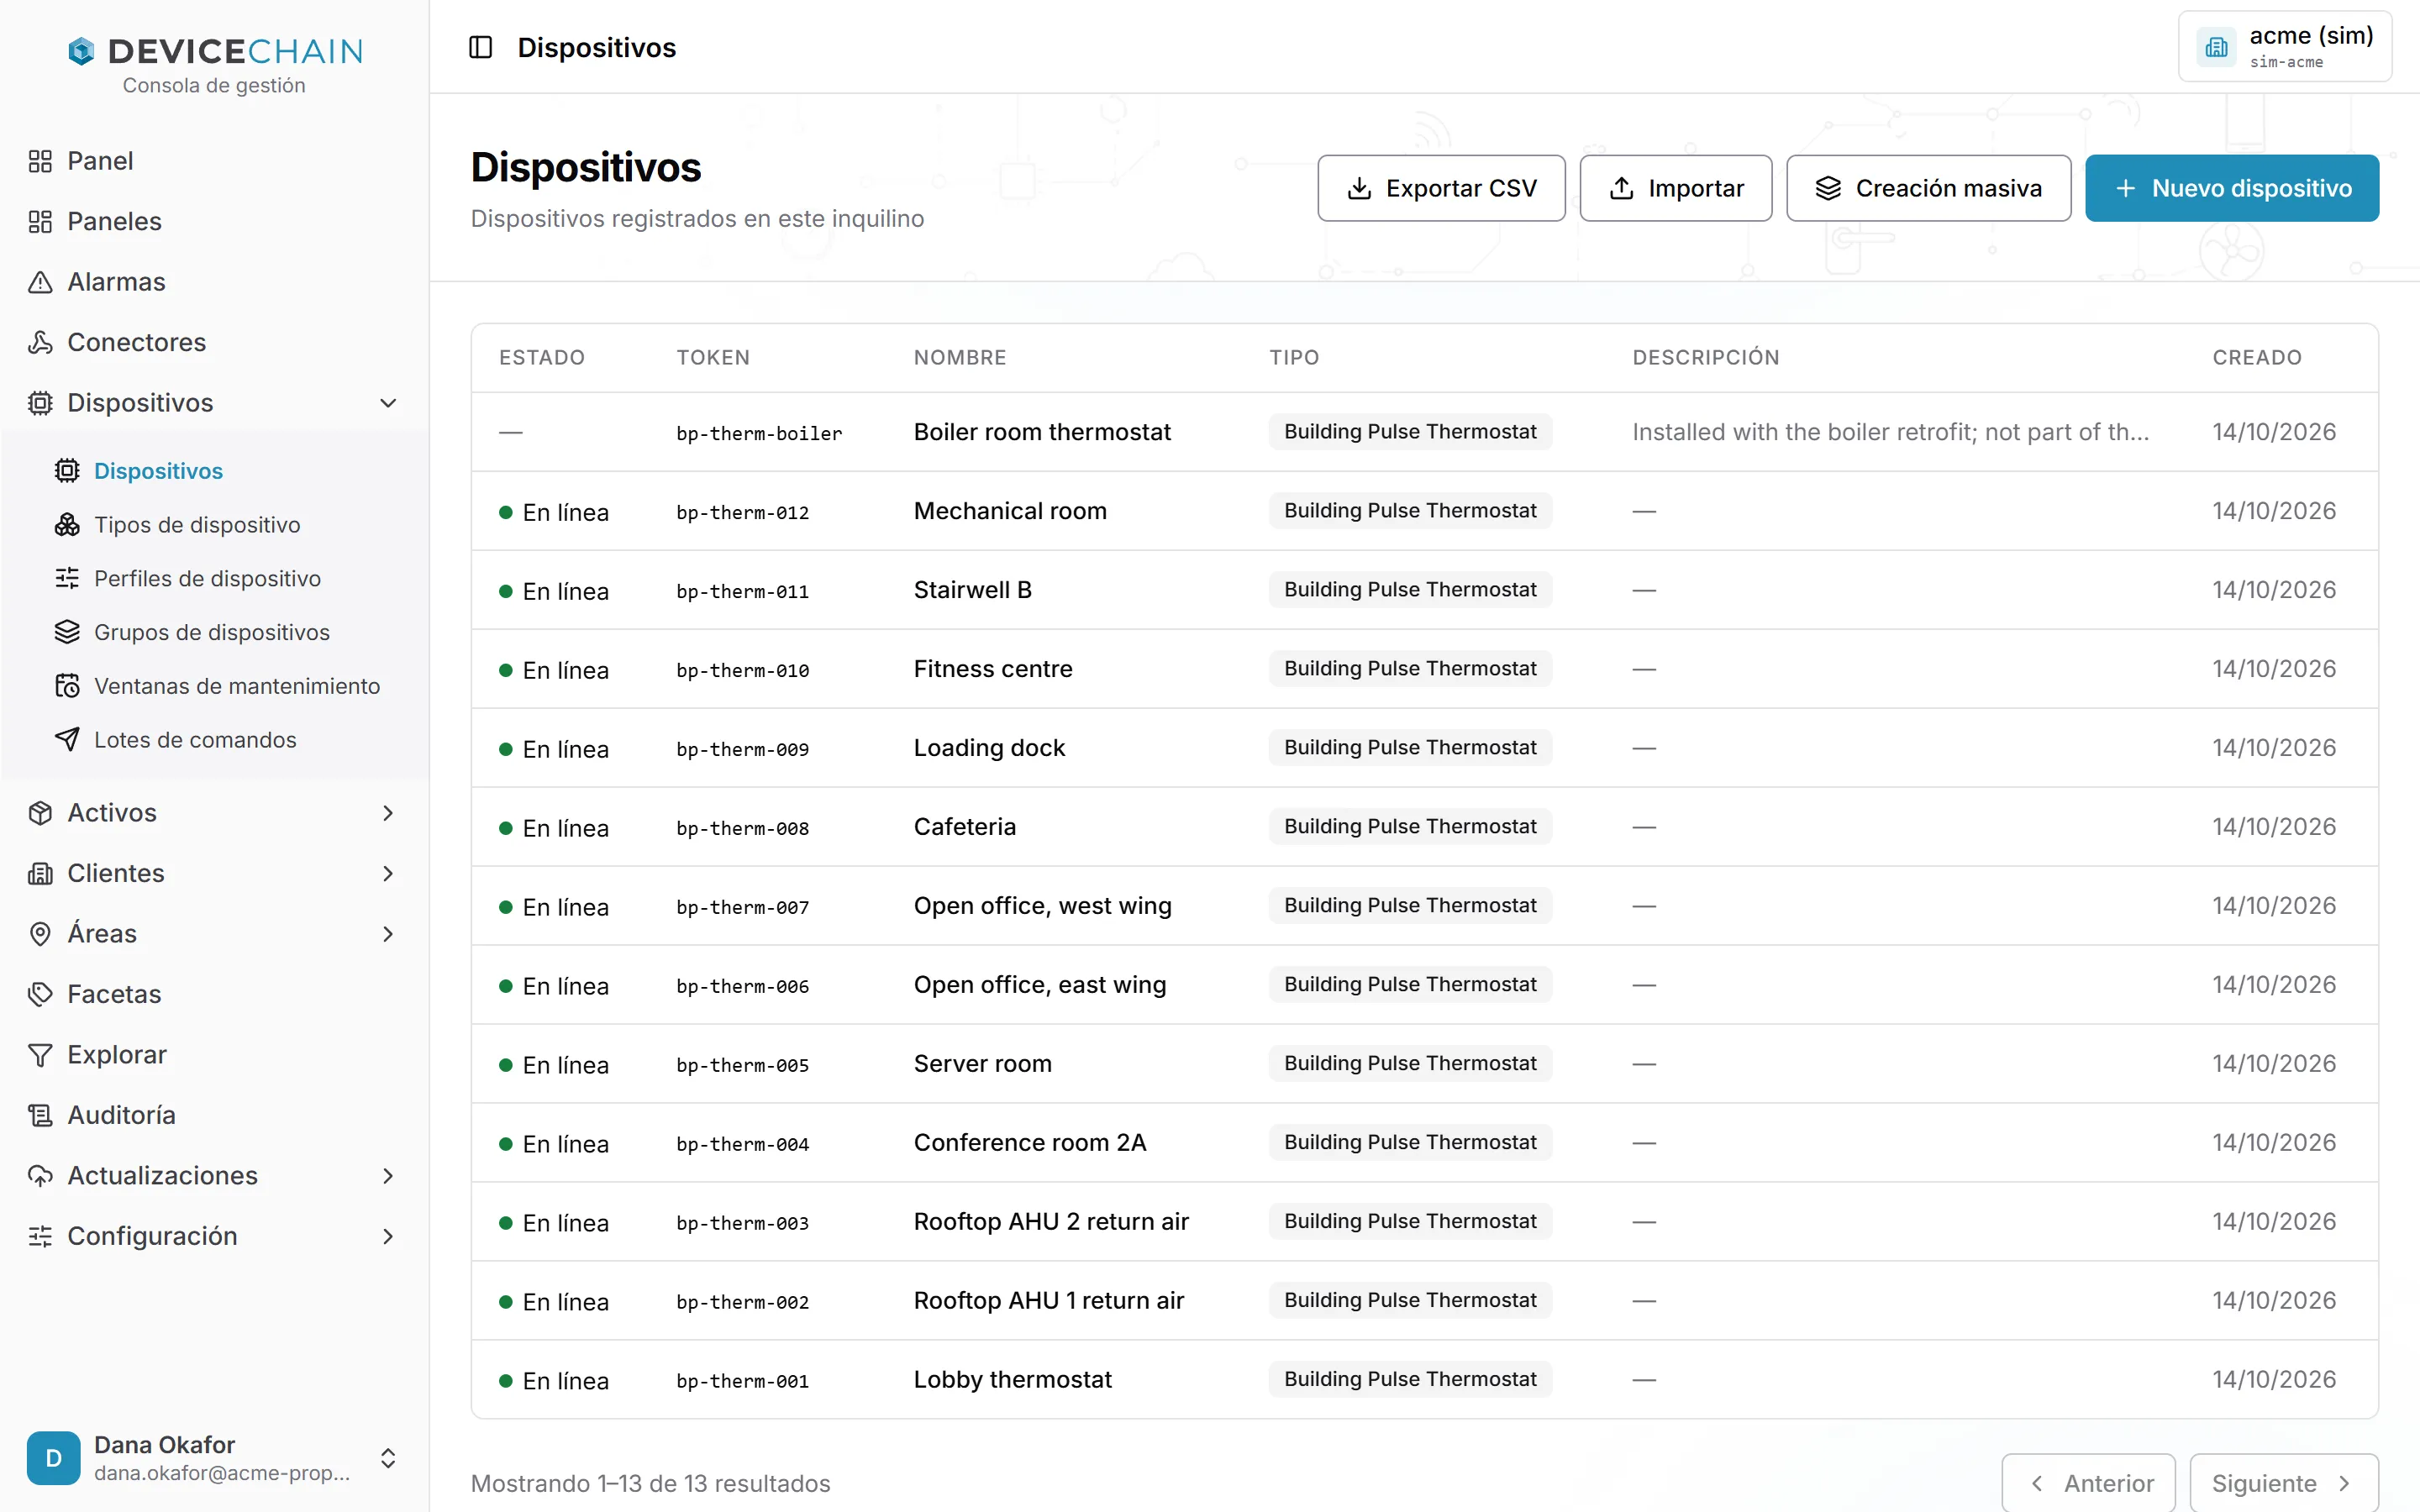The width and height of the screenshot is (2420, 1512).
Task: Click the Explorar funnel icon
Action: pyautogui.click(x=40, y=1055)
